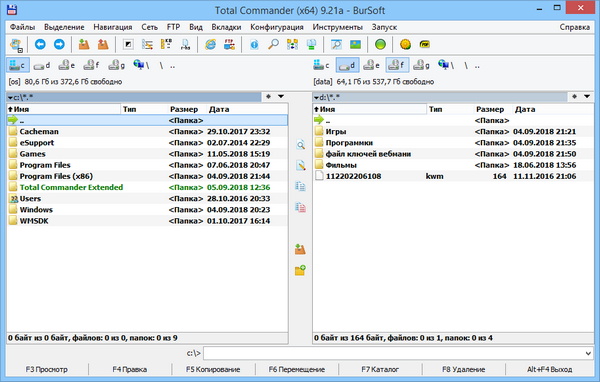The image size is (600, 382).
Task: Select drive f in left drive bar
Action: [x=91, y=65]
